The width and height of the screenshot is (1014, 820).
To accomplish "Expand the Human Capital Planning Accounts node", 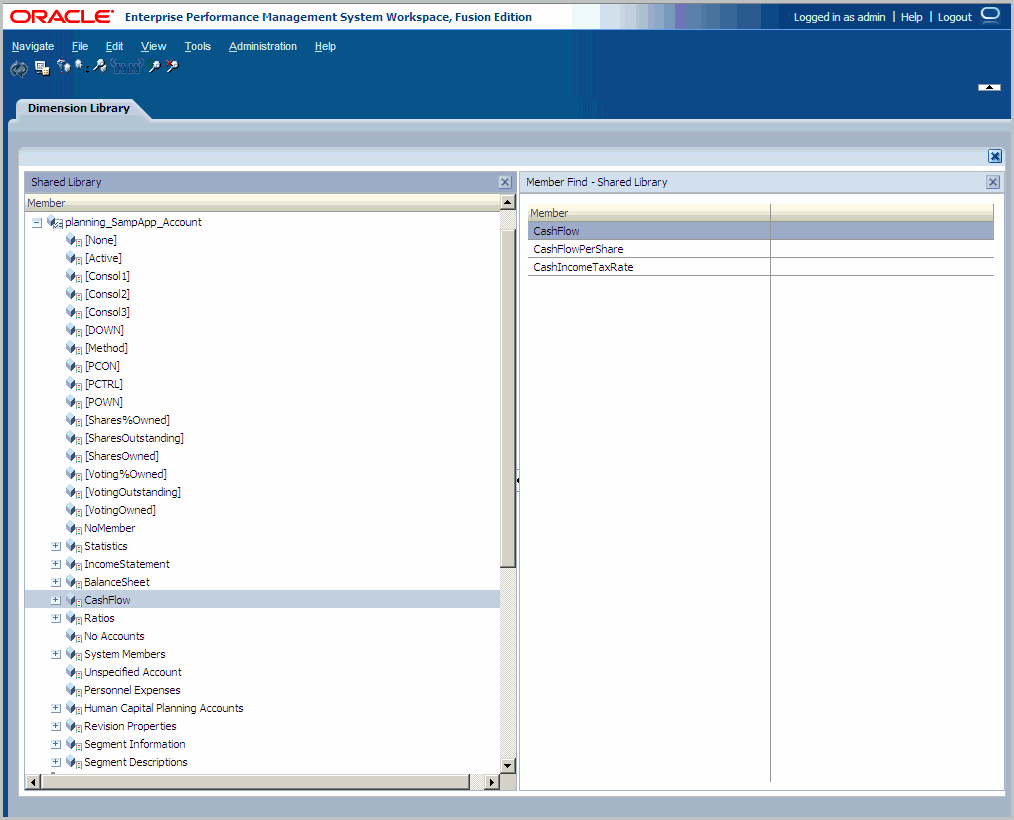I will point(56,708).
